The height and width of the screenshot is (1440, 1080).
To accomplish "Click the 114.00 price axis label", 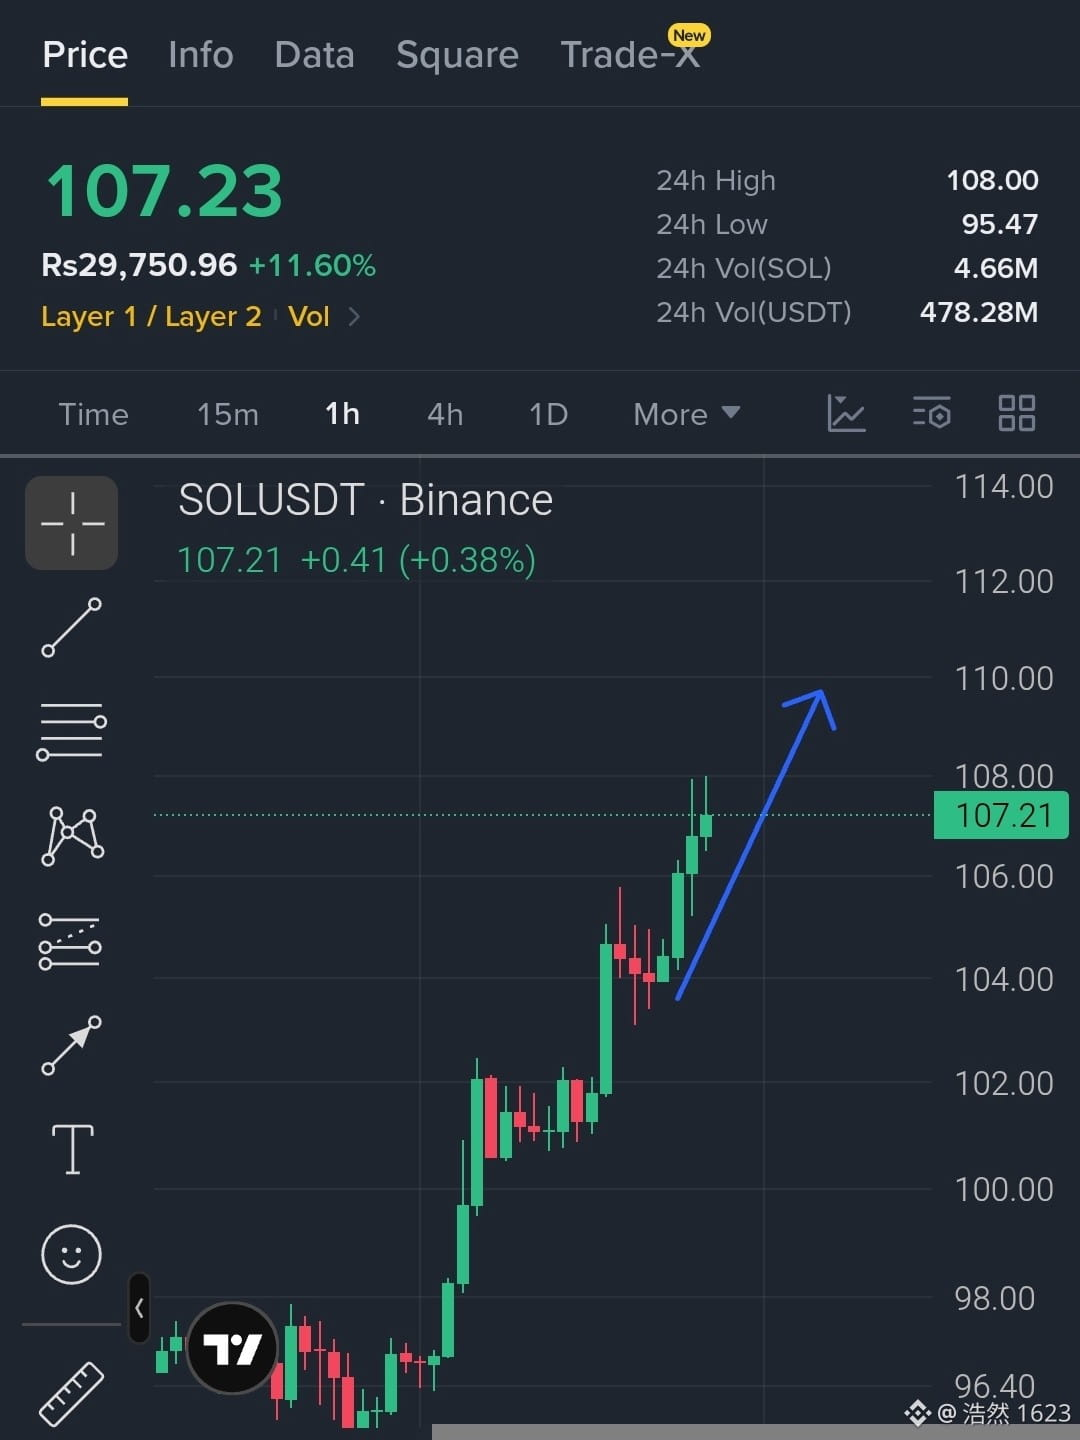I will tap(1004, 487).
